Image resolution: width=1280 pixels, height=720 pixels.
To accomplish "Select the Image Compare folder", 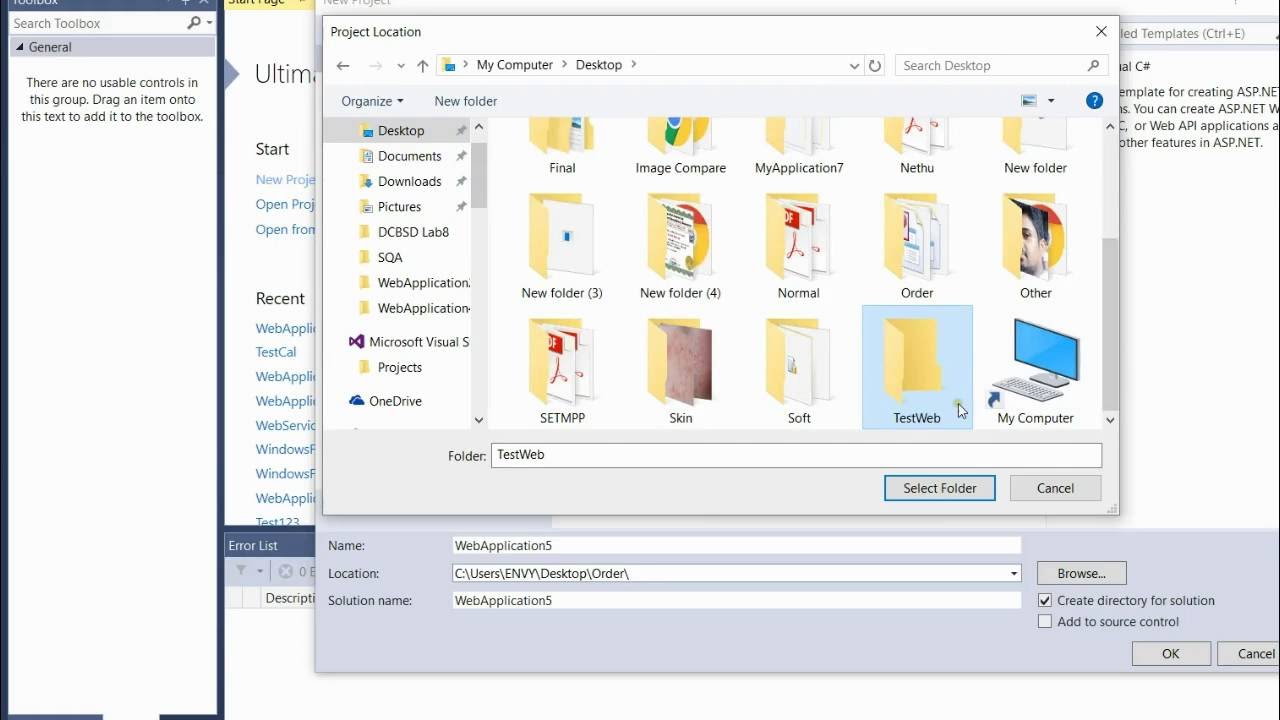I will click(x=681, y=148).
